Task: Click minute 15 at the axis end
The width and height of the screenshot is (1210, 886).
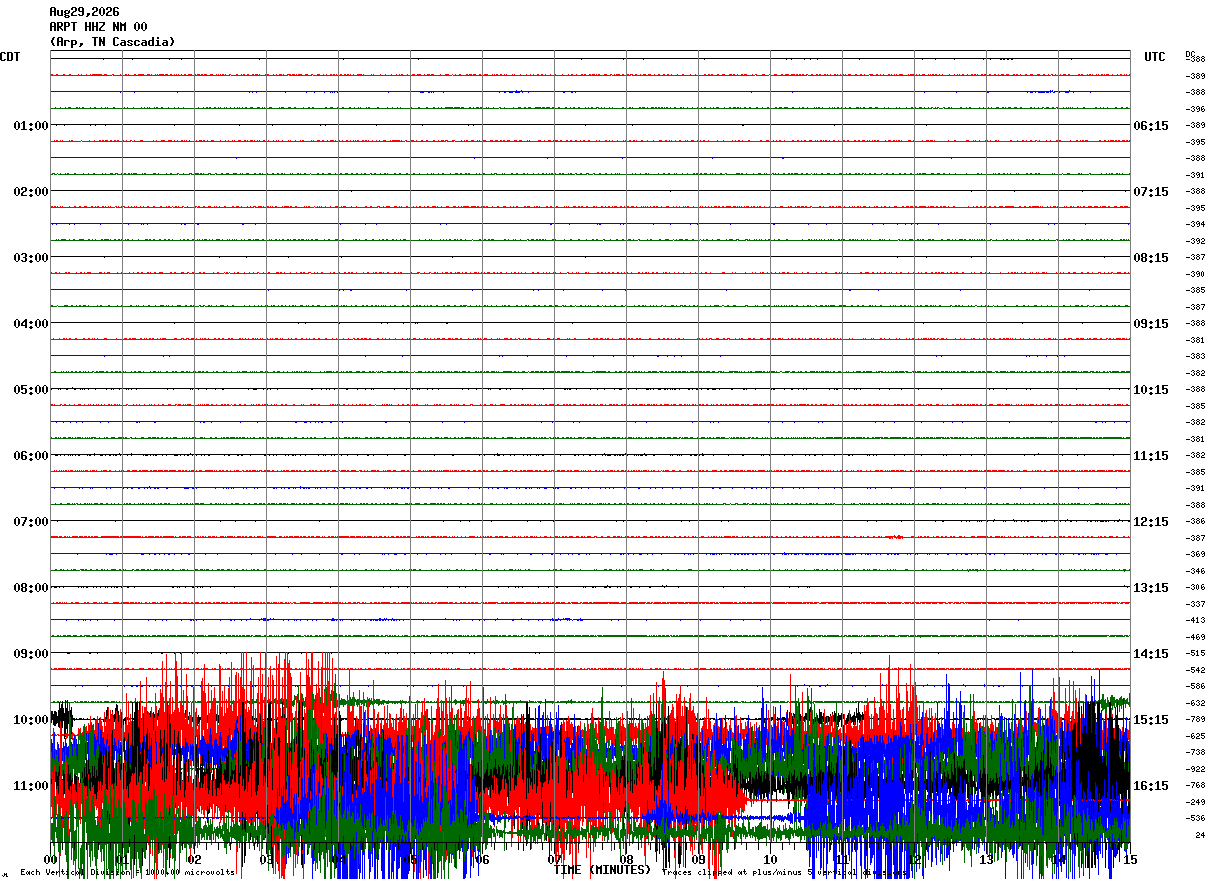Action: click(1130, 860)
